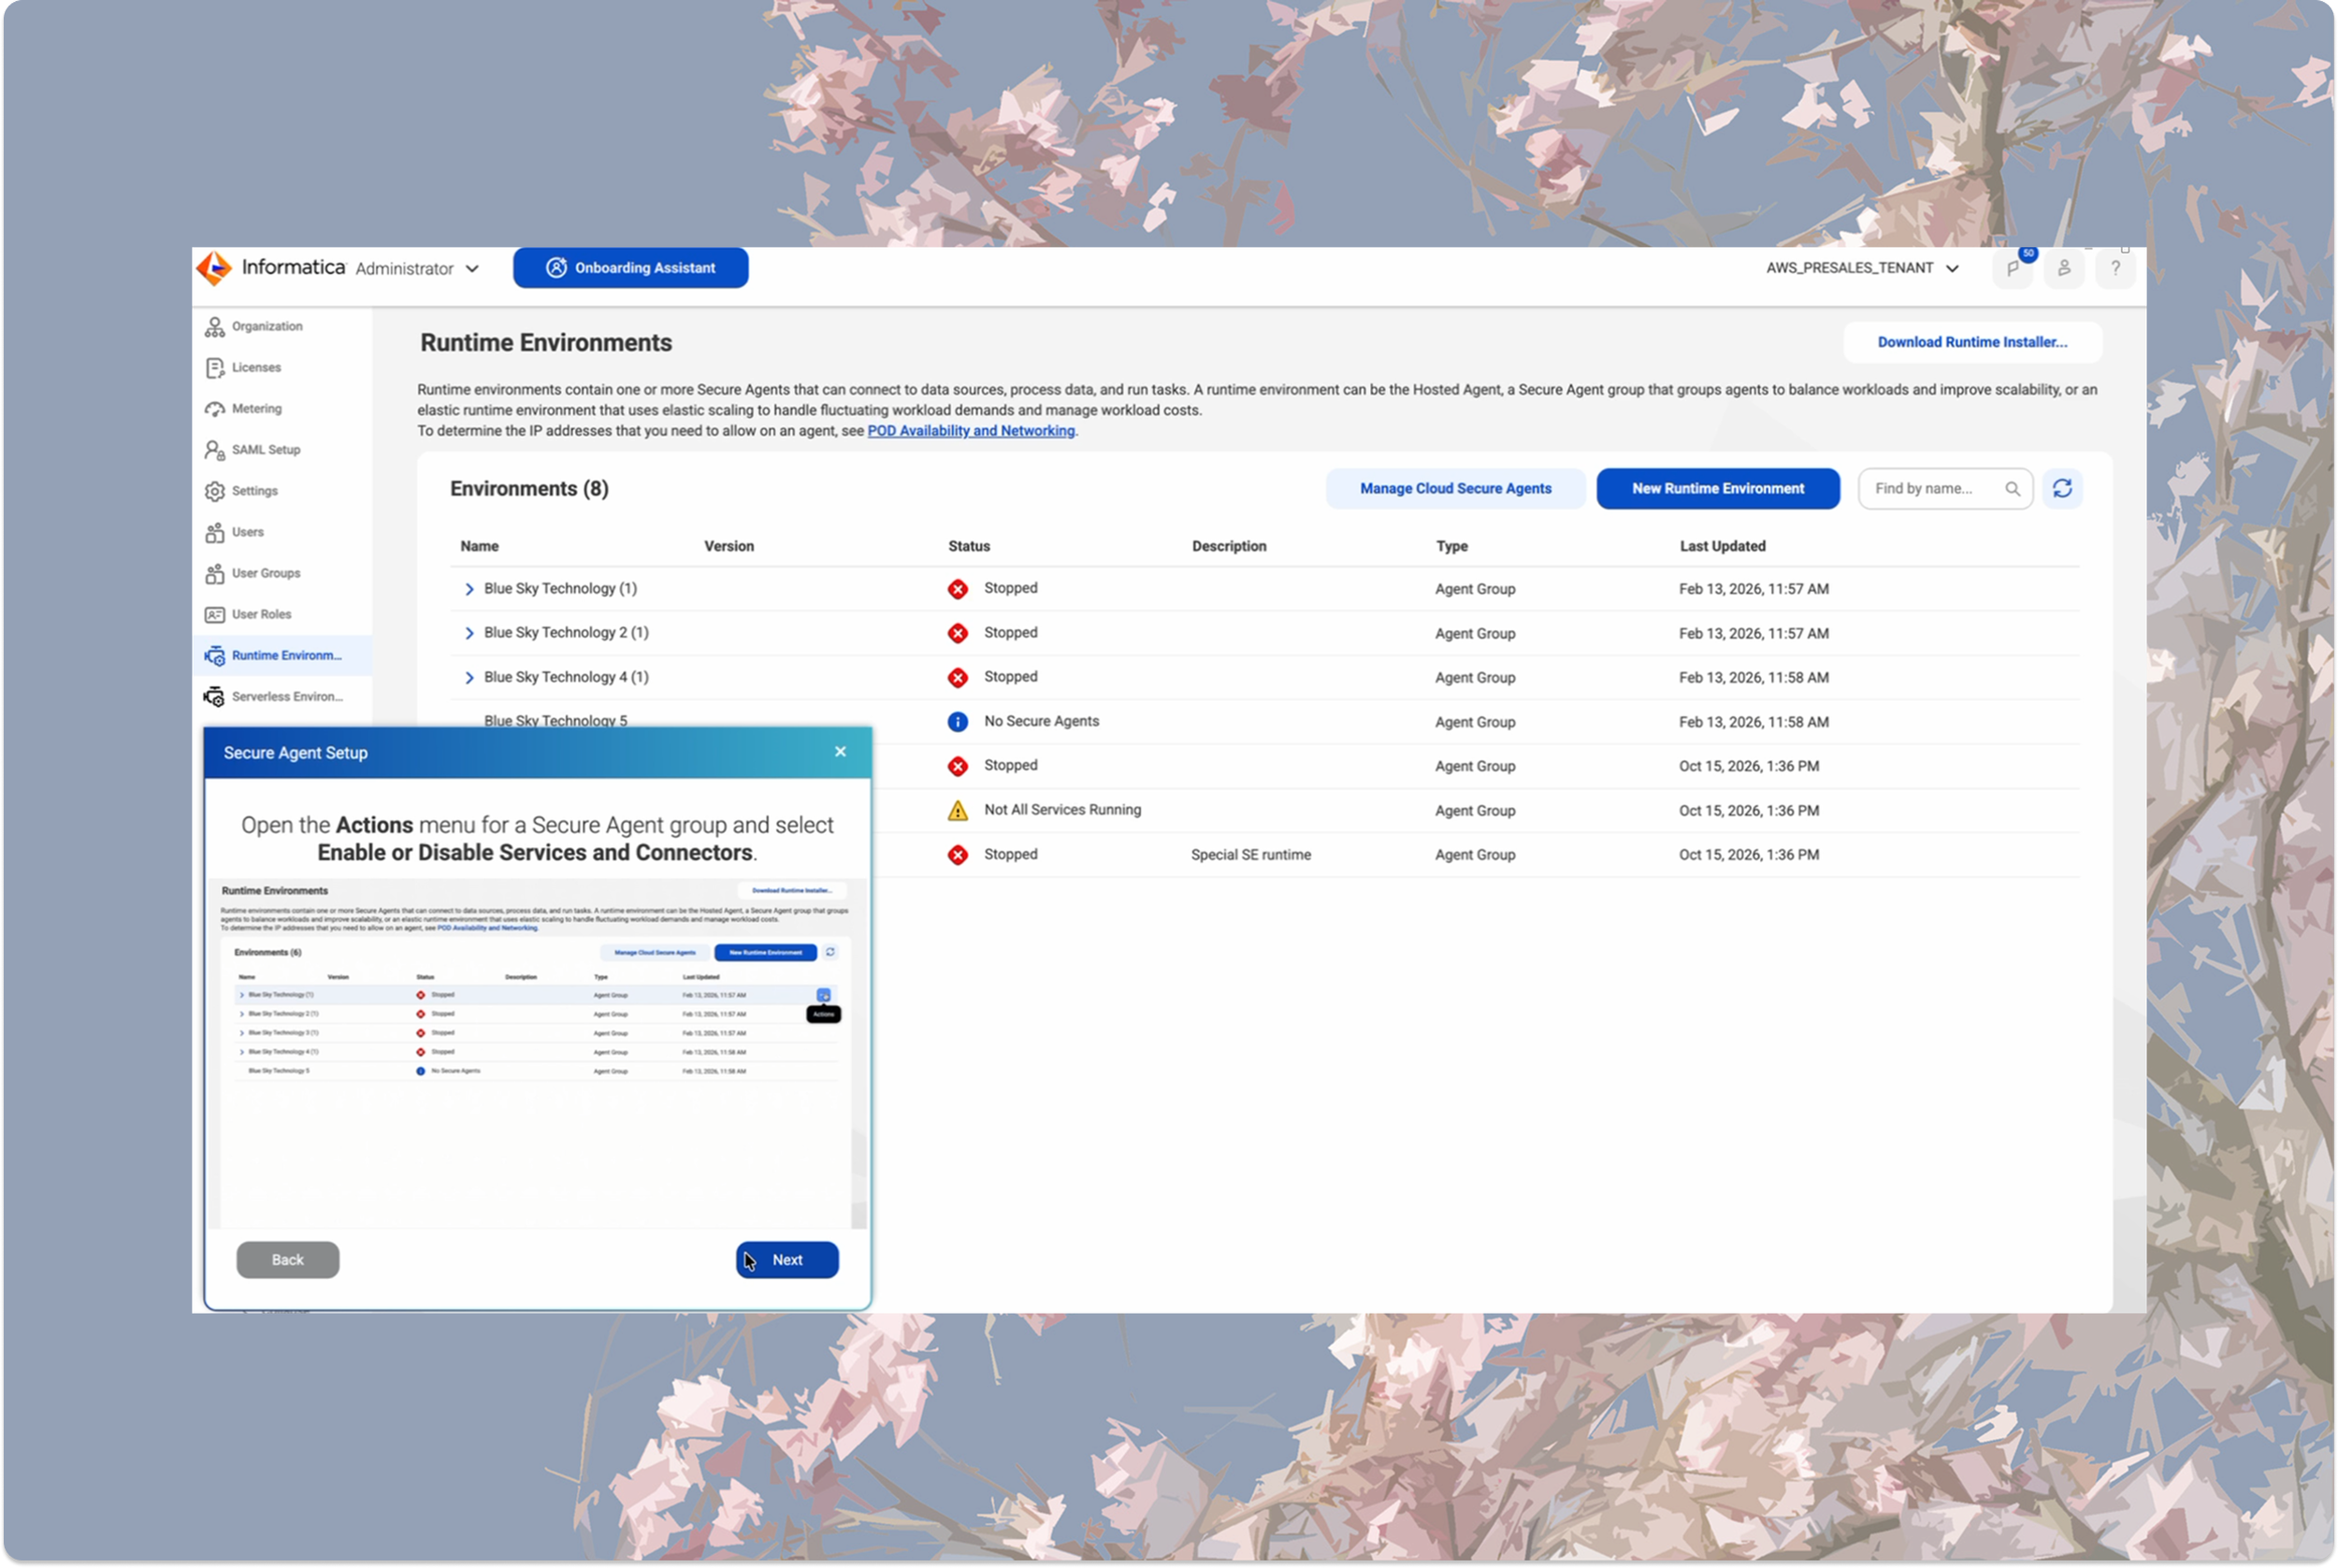This screenshot has width=2338, height=1568.
Task: Open SAML Setup in the sidebar
Action: (265, 450)
